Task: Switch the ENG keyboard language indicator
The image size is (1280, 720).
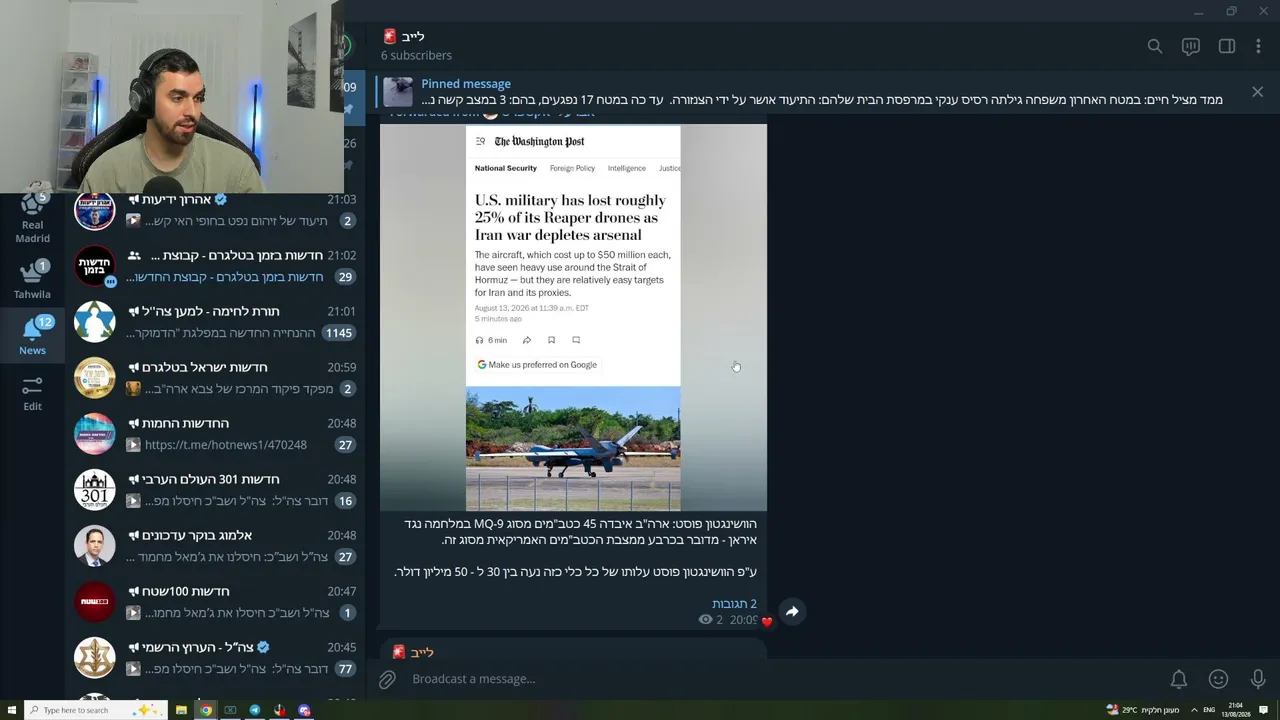Action: point(1209,710)
